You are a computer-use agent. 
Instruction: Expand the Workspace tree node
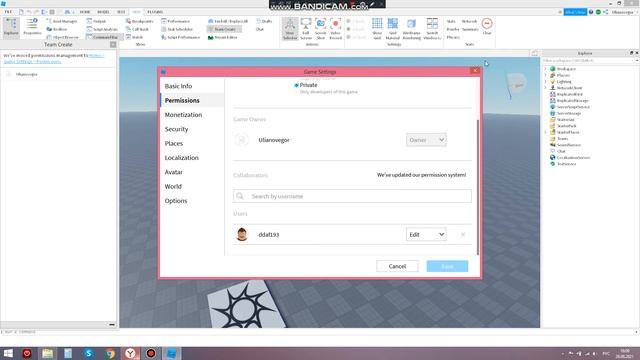pos(546,69)
